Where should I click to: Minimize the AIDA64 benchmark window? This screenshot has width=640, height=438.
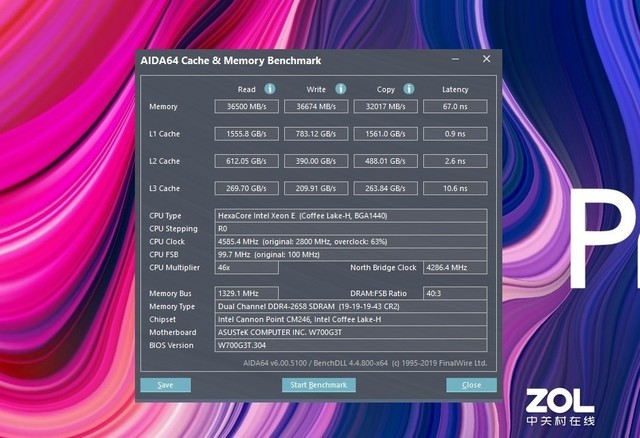click(x=455, y=59)
